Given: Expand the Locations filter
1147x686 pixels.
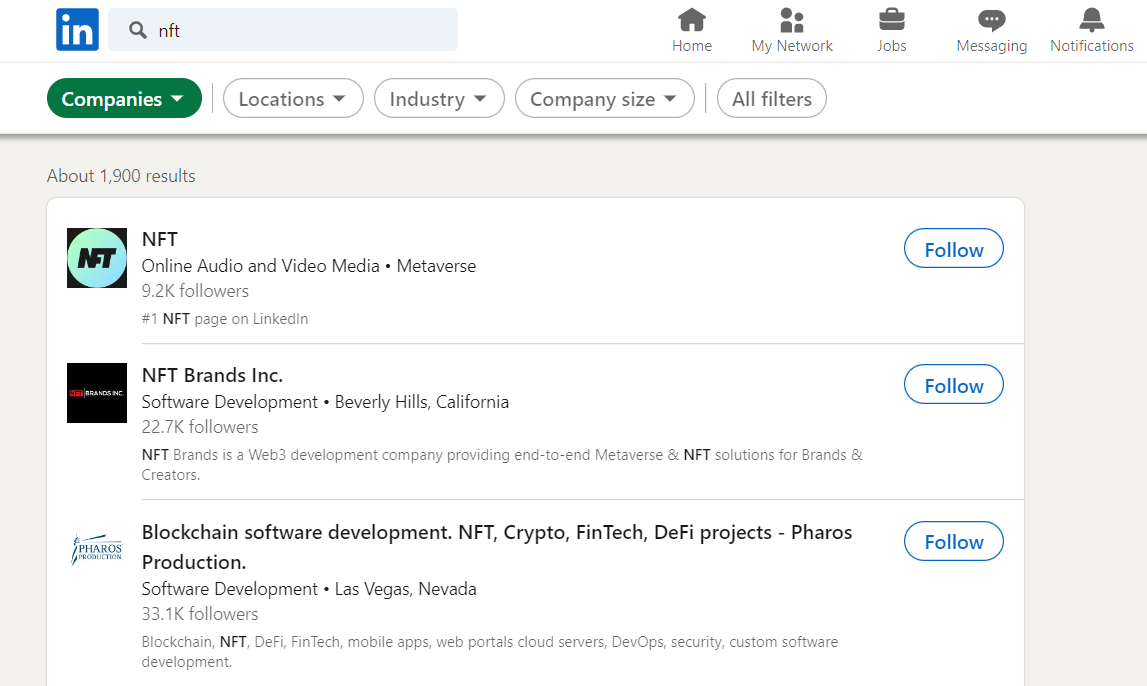Looking at the screenshot, I should (x=293, y=98).
